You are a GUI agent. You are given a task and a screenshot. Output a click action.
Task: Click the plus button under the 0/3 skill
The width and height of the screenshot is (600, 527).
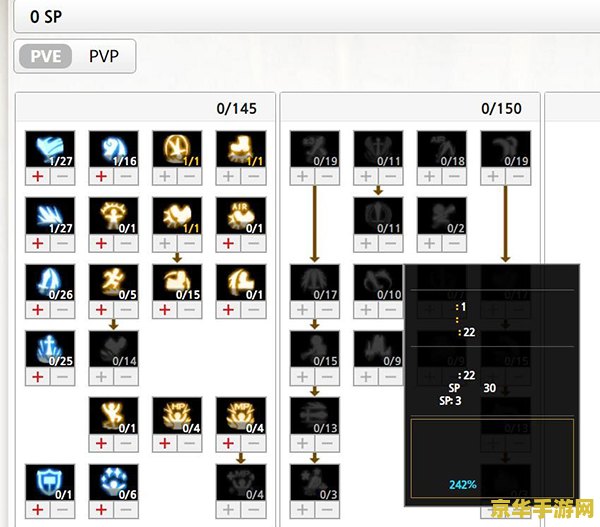302,510
